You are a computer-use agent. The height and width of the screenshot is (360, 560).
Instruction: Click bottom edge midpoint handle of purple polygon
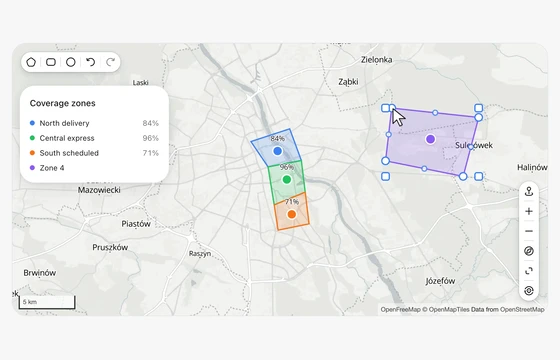pos(424,169)
